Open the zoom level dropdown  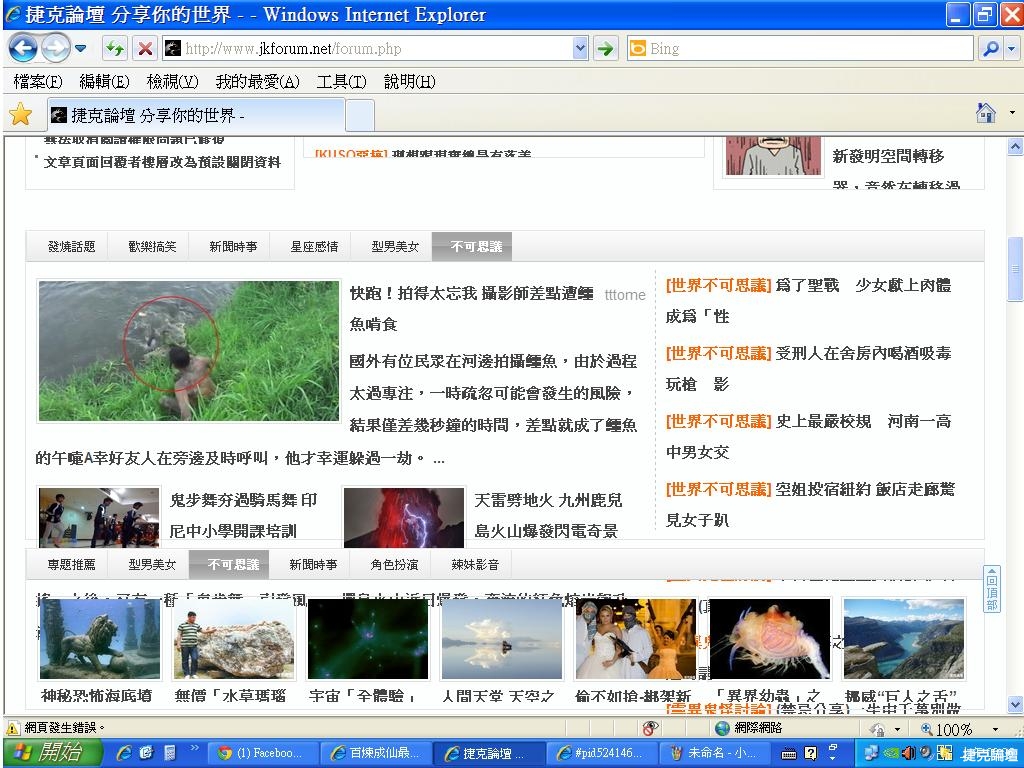994,730
